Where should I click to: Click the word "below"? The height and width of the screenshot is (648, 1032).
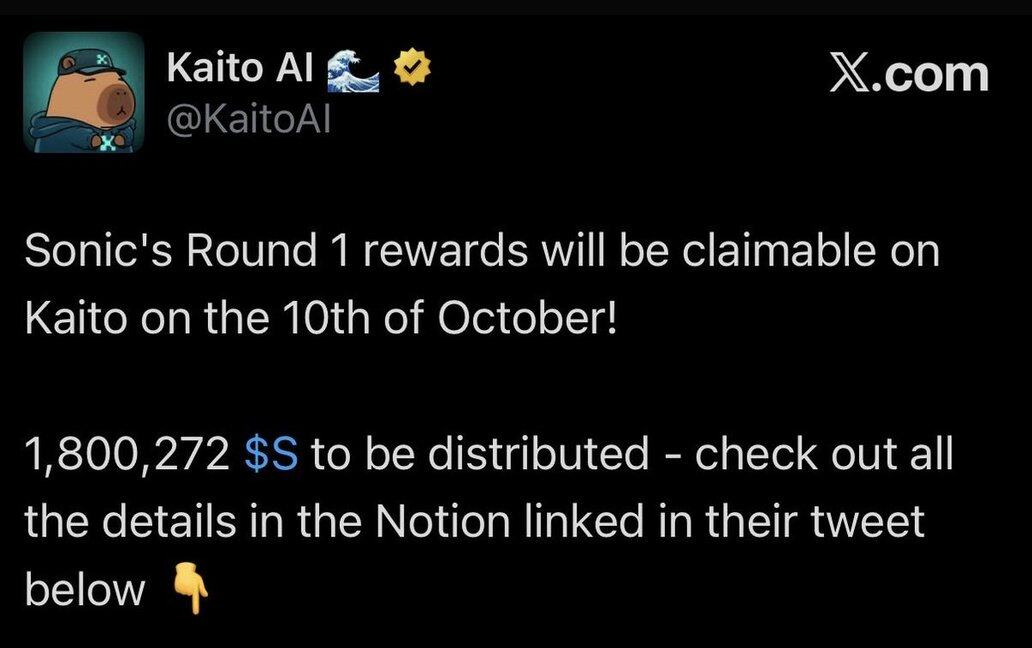pos(84,592)
